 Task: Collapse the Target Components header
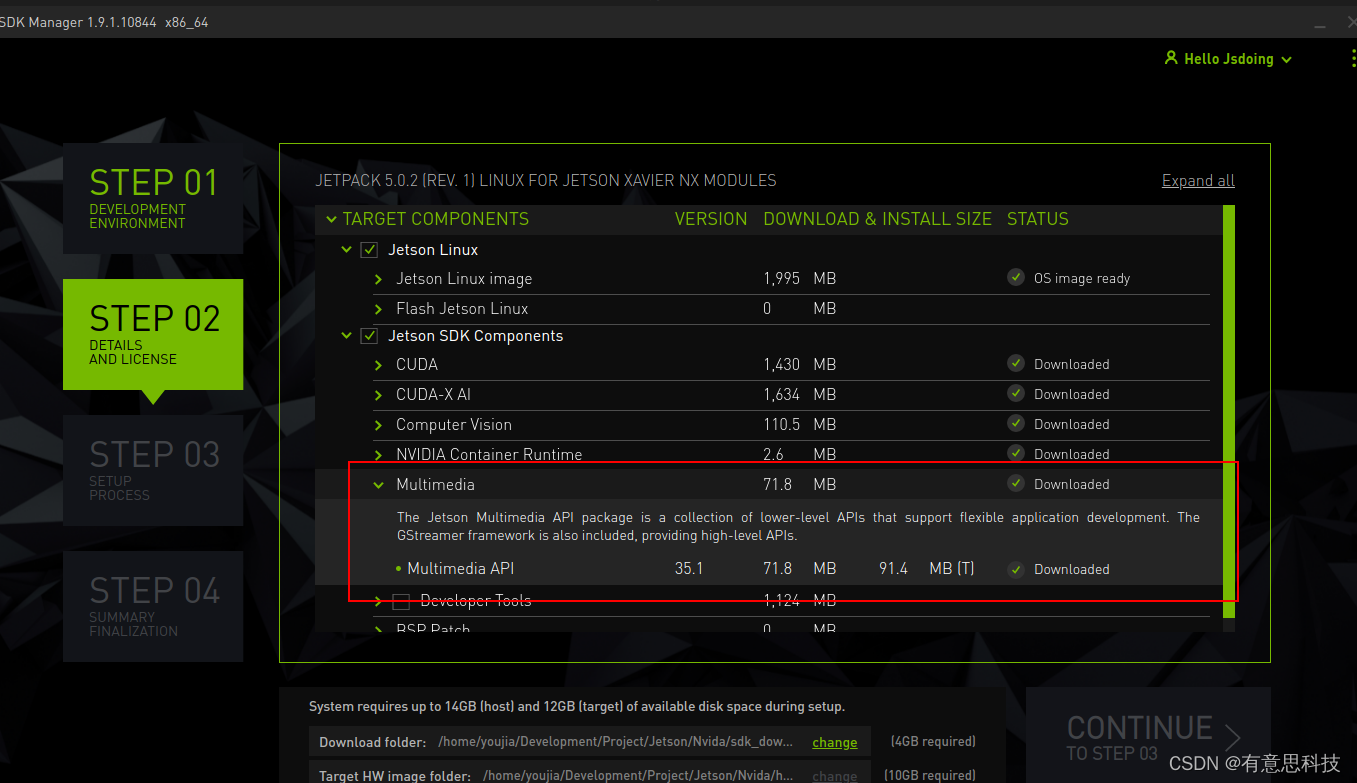tap(332, 219)
